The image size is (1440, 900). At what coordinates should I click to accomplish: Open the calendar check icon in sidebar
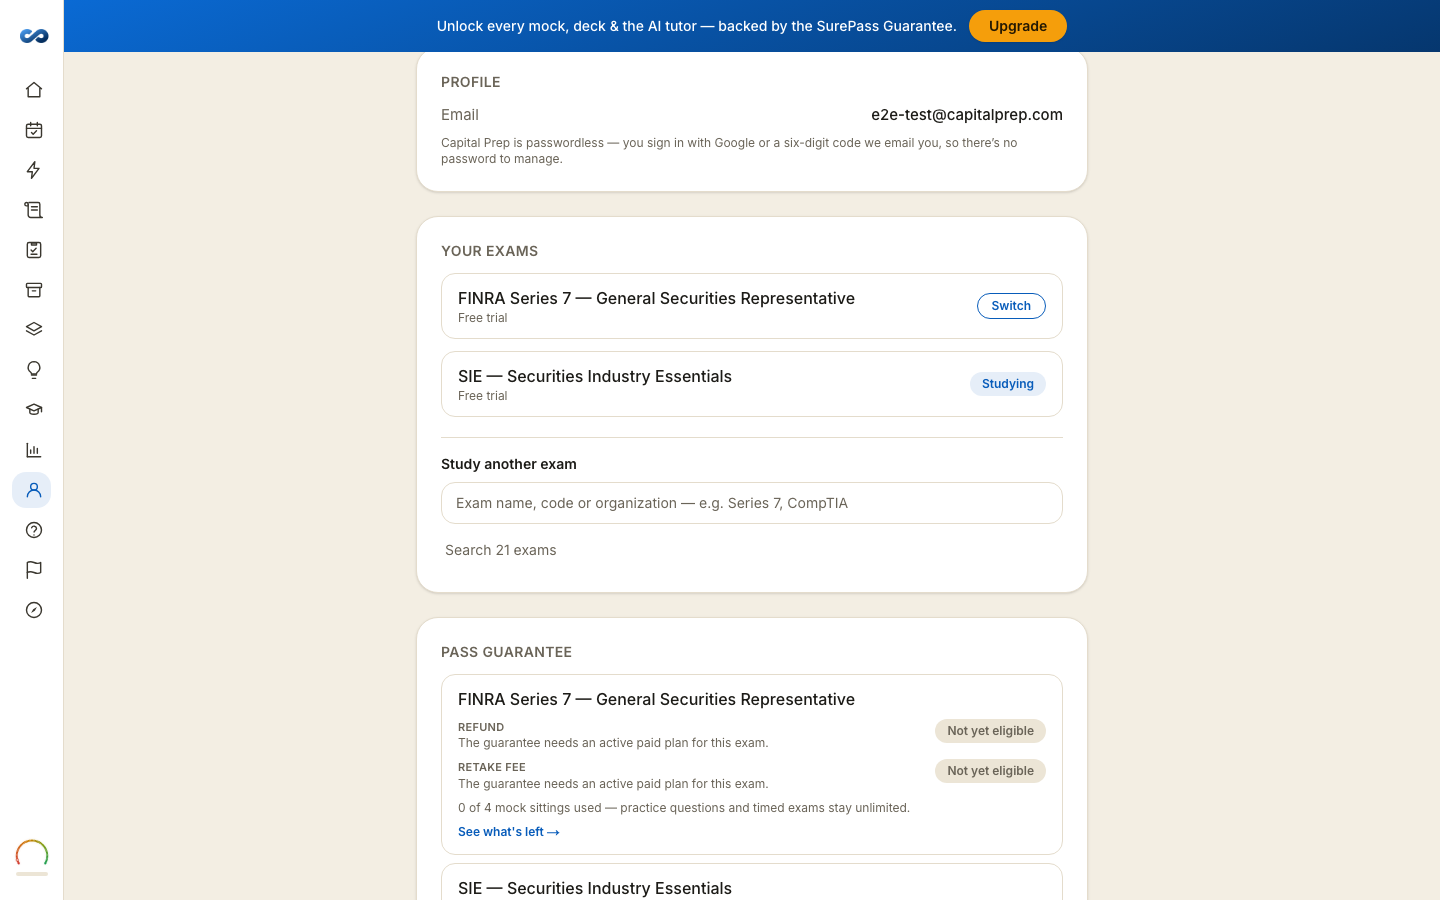34,130
